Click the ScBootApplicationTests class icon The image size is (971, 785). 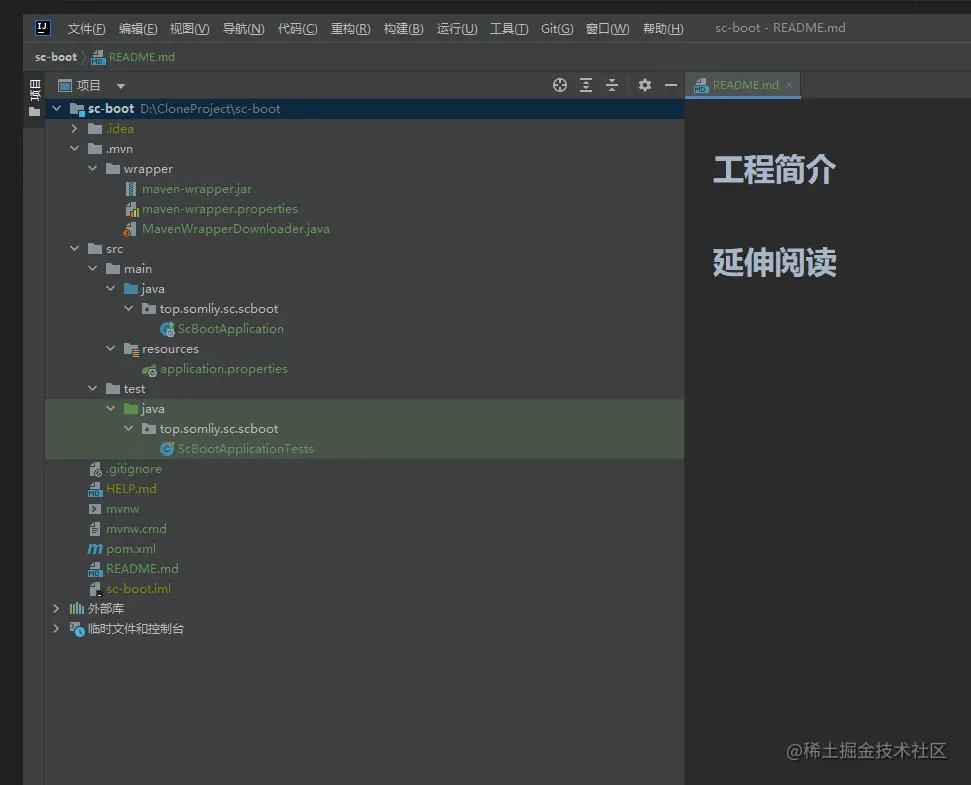[x=167, y=449]
